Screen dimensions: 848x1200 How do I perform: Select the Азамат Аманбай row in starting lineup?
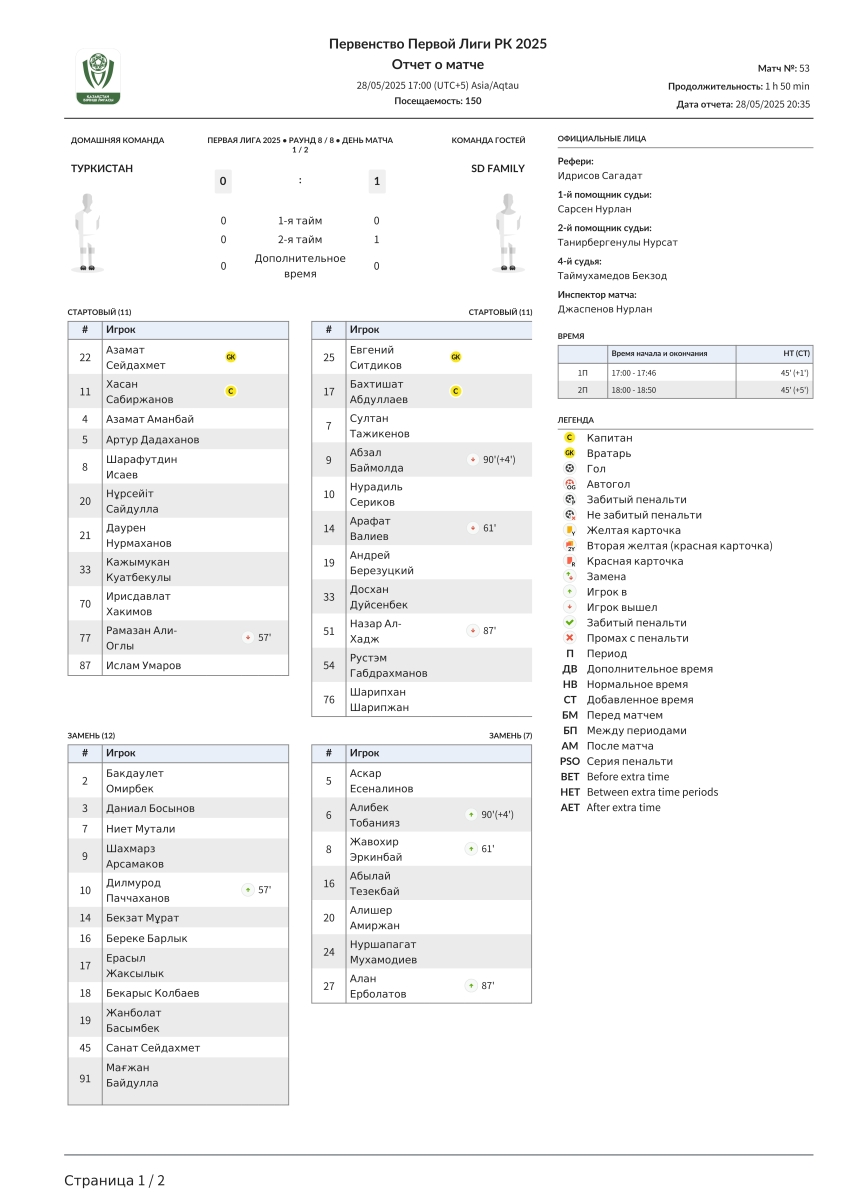tap(178, 419)
